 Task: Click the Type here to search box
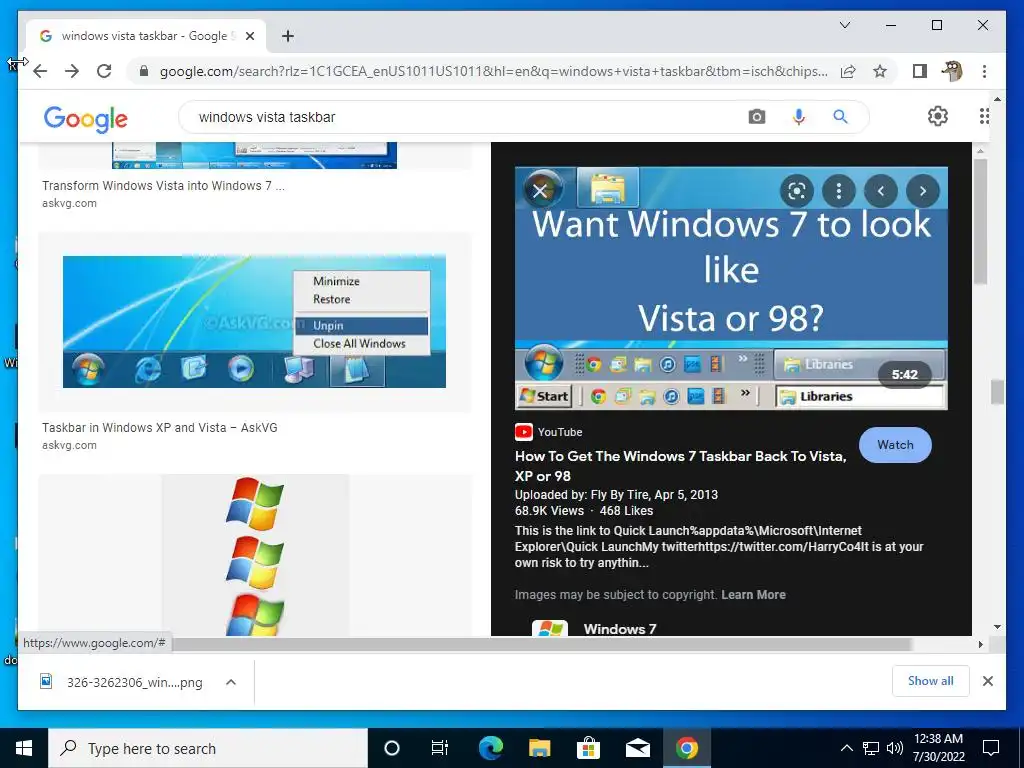pos(208,748)
